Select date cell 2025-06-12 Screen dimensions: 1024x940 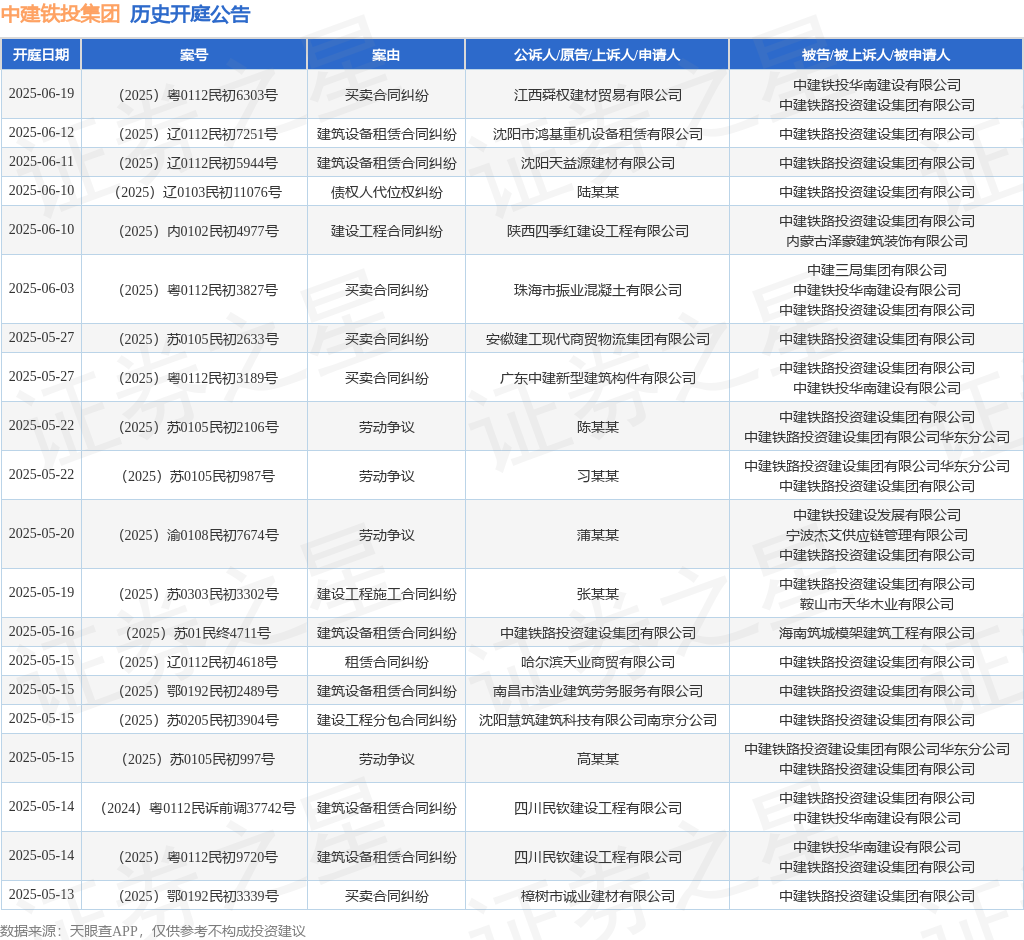[x=41, y=133]
